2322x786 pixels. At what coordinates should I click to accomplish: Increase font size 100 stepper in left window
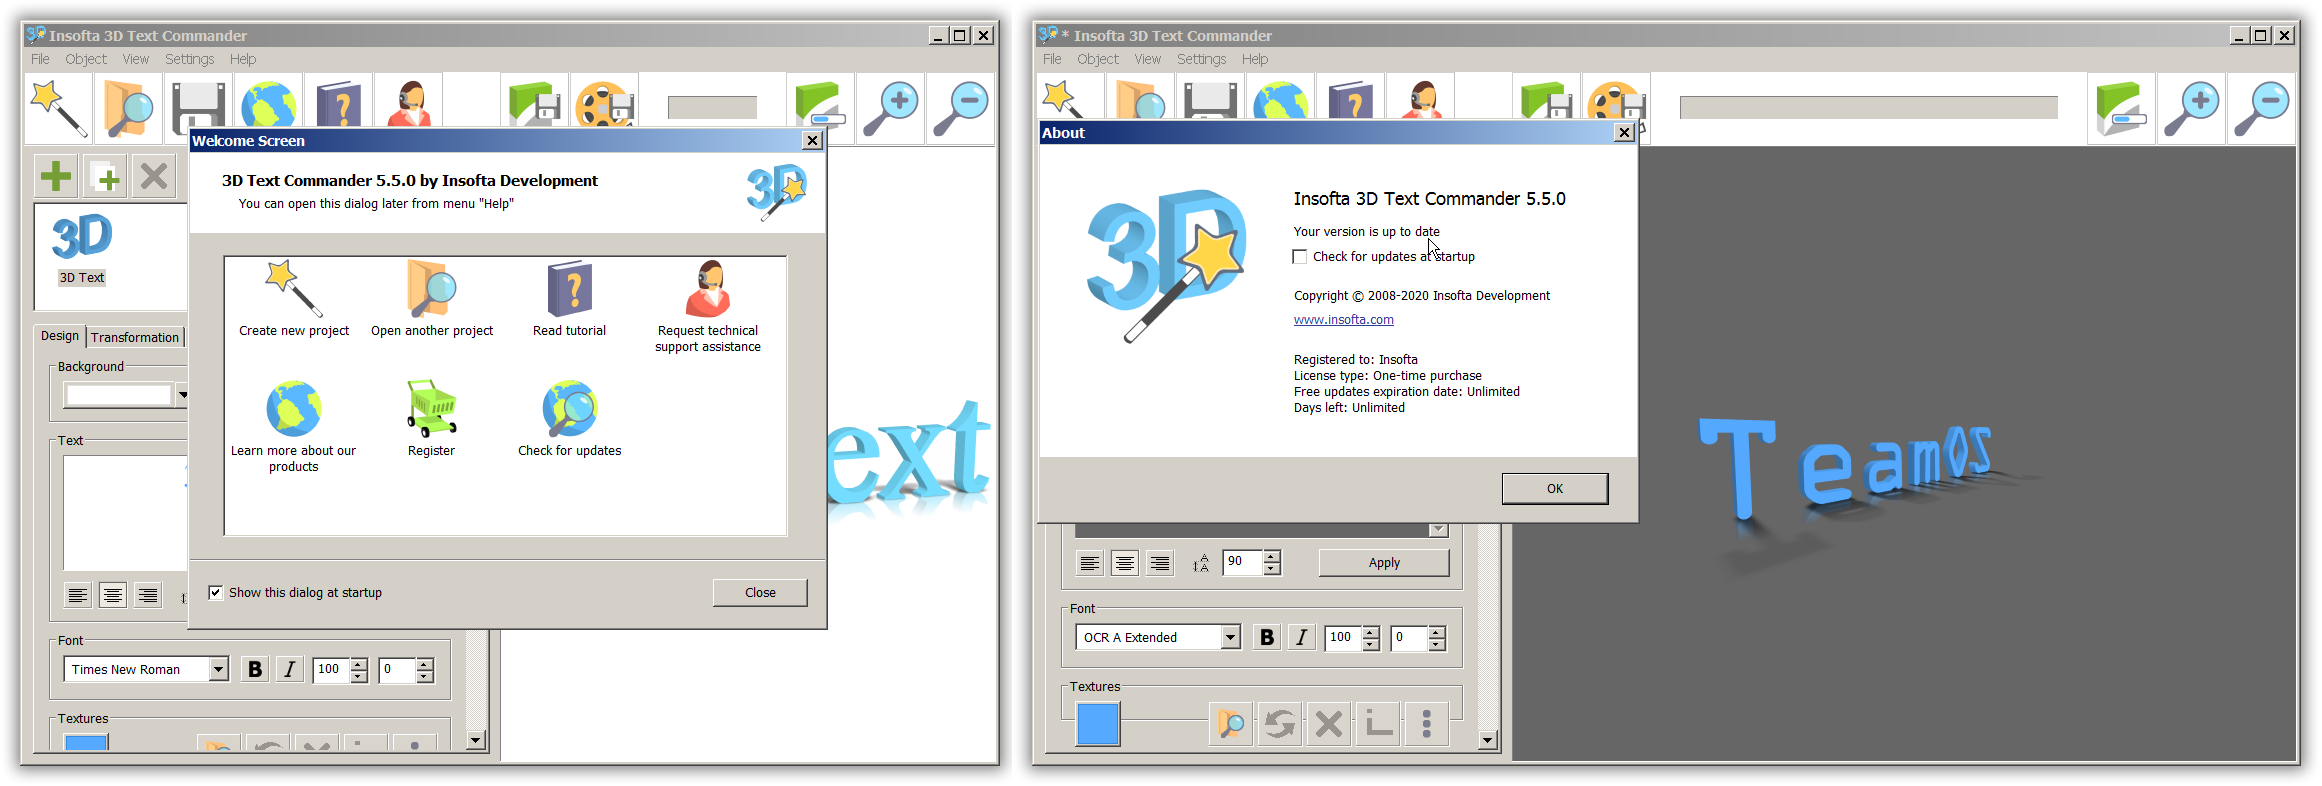pos(359,663)
